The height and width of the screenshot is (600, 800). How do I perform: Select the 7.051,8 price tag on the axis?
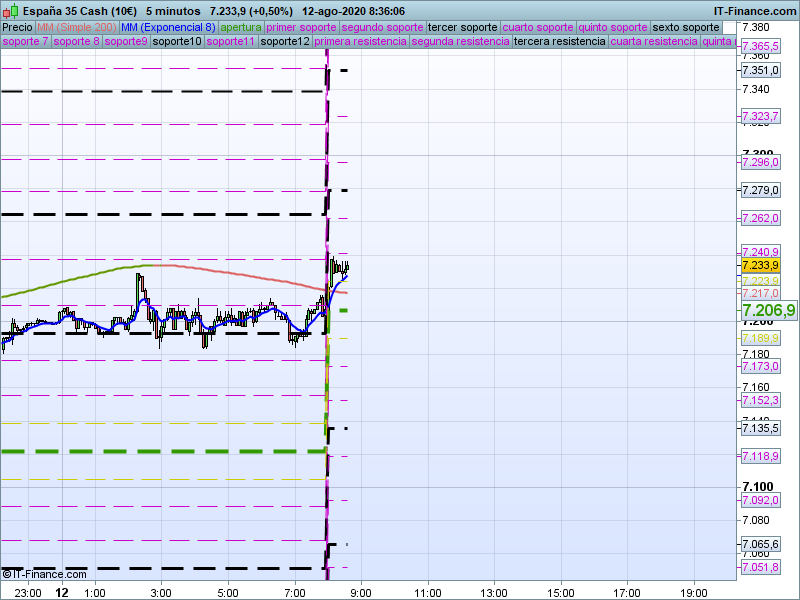point(759,568)
